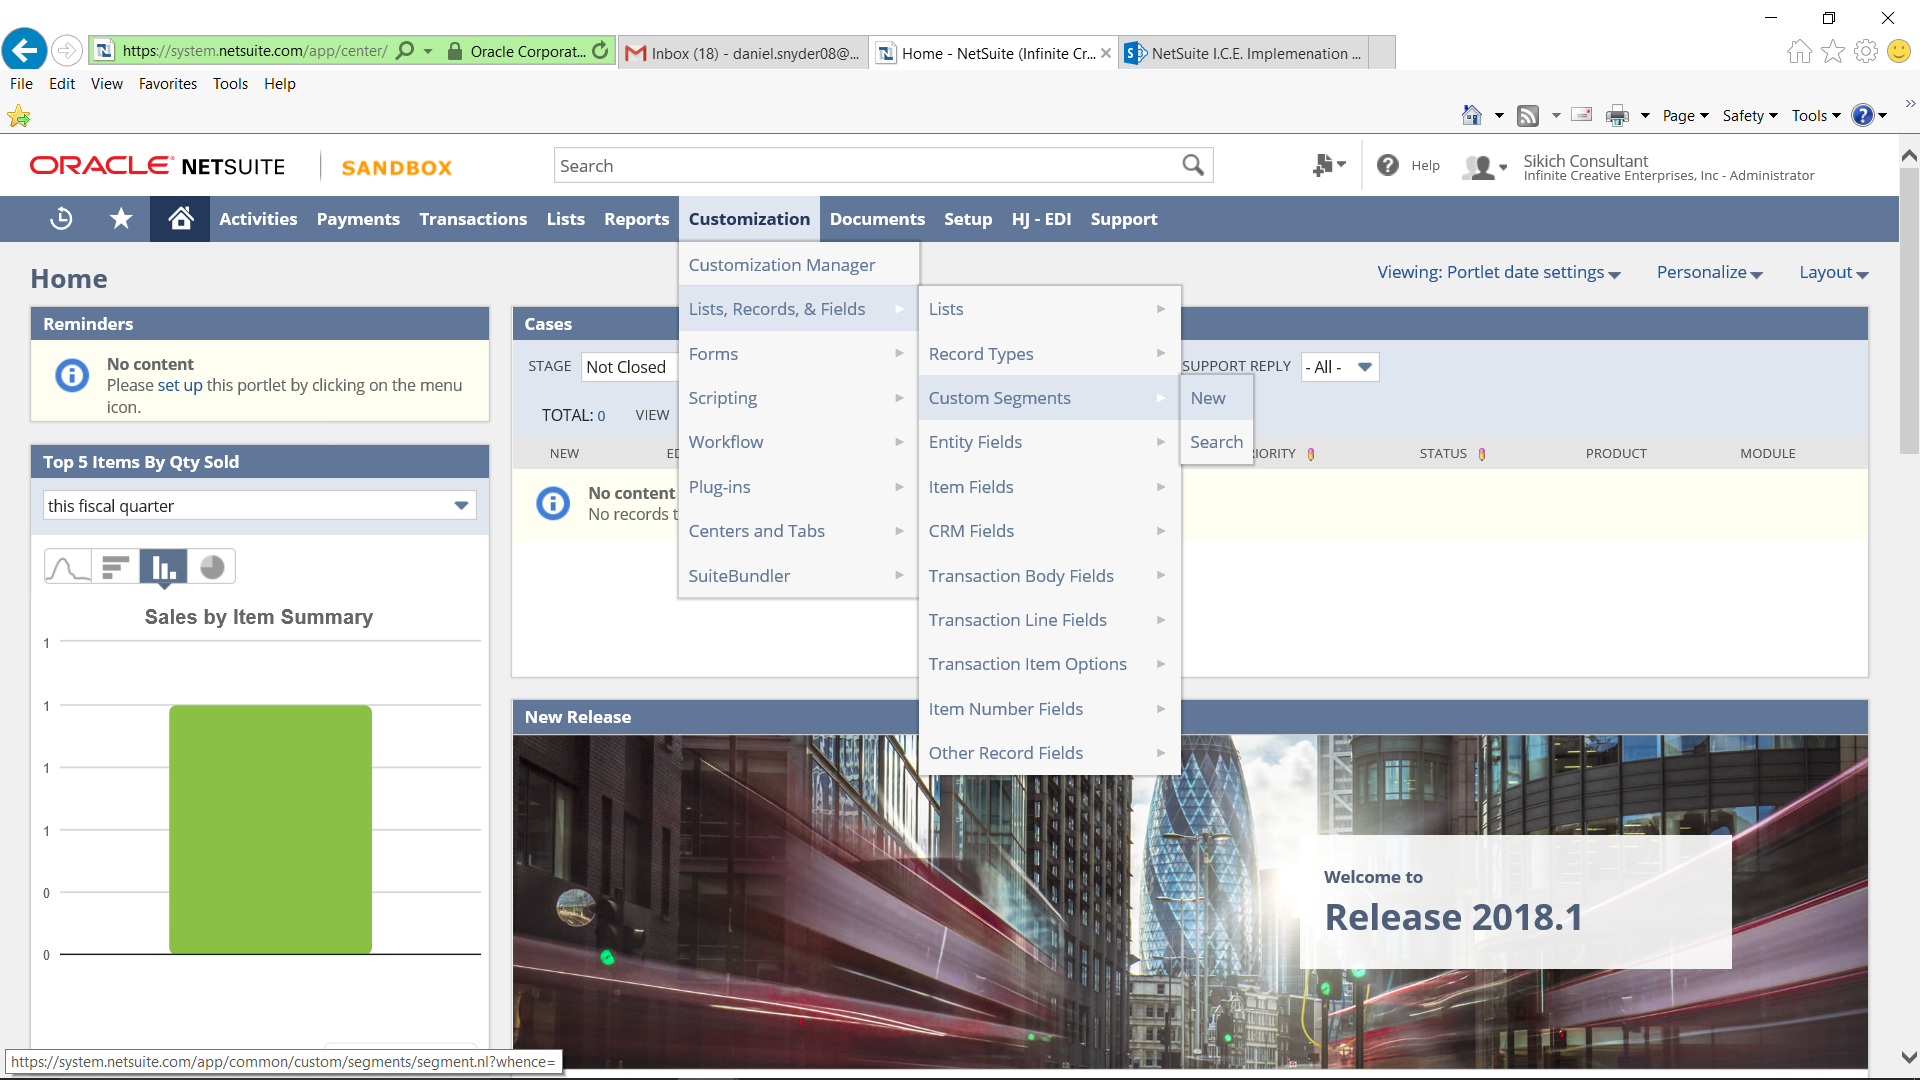Screen dimensions: 1920x1080
Task: Open the Reports navigation menu
Action: pos(636,219)
